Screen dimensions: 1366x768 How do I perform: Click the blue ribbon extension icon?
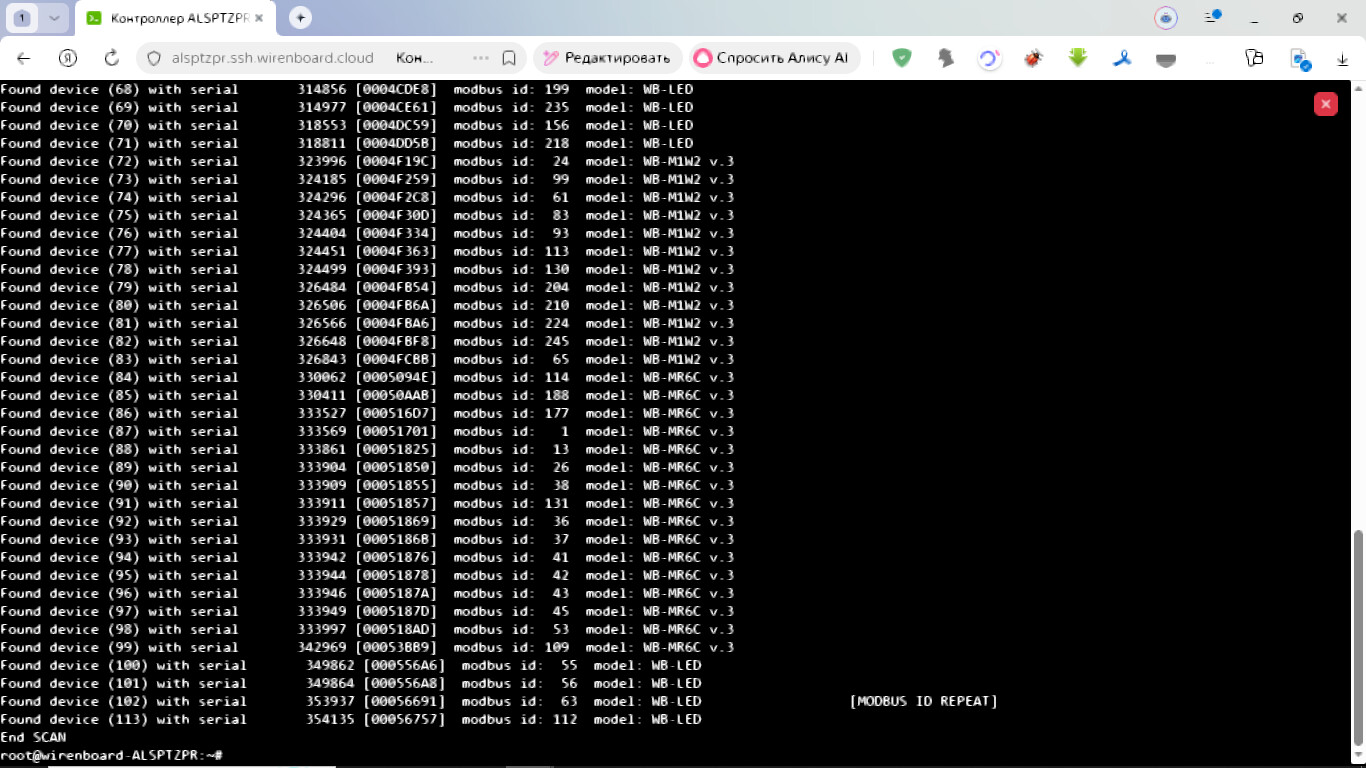coord(1122,58)
